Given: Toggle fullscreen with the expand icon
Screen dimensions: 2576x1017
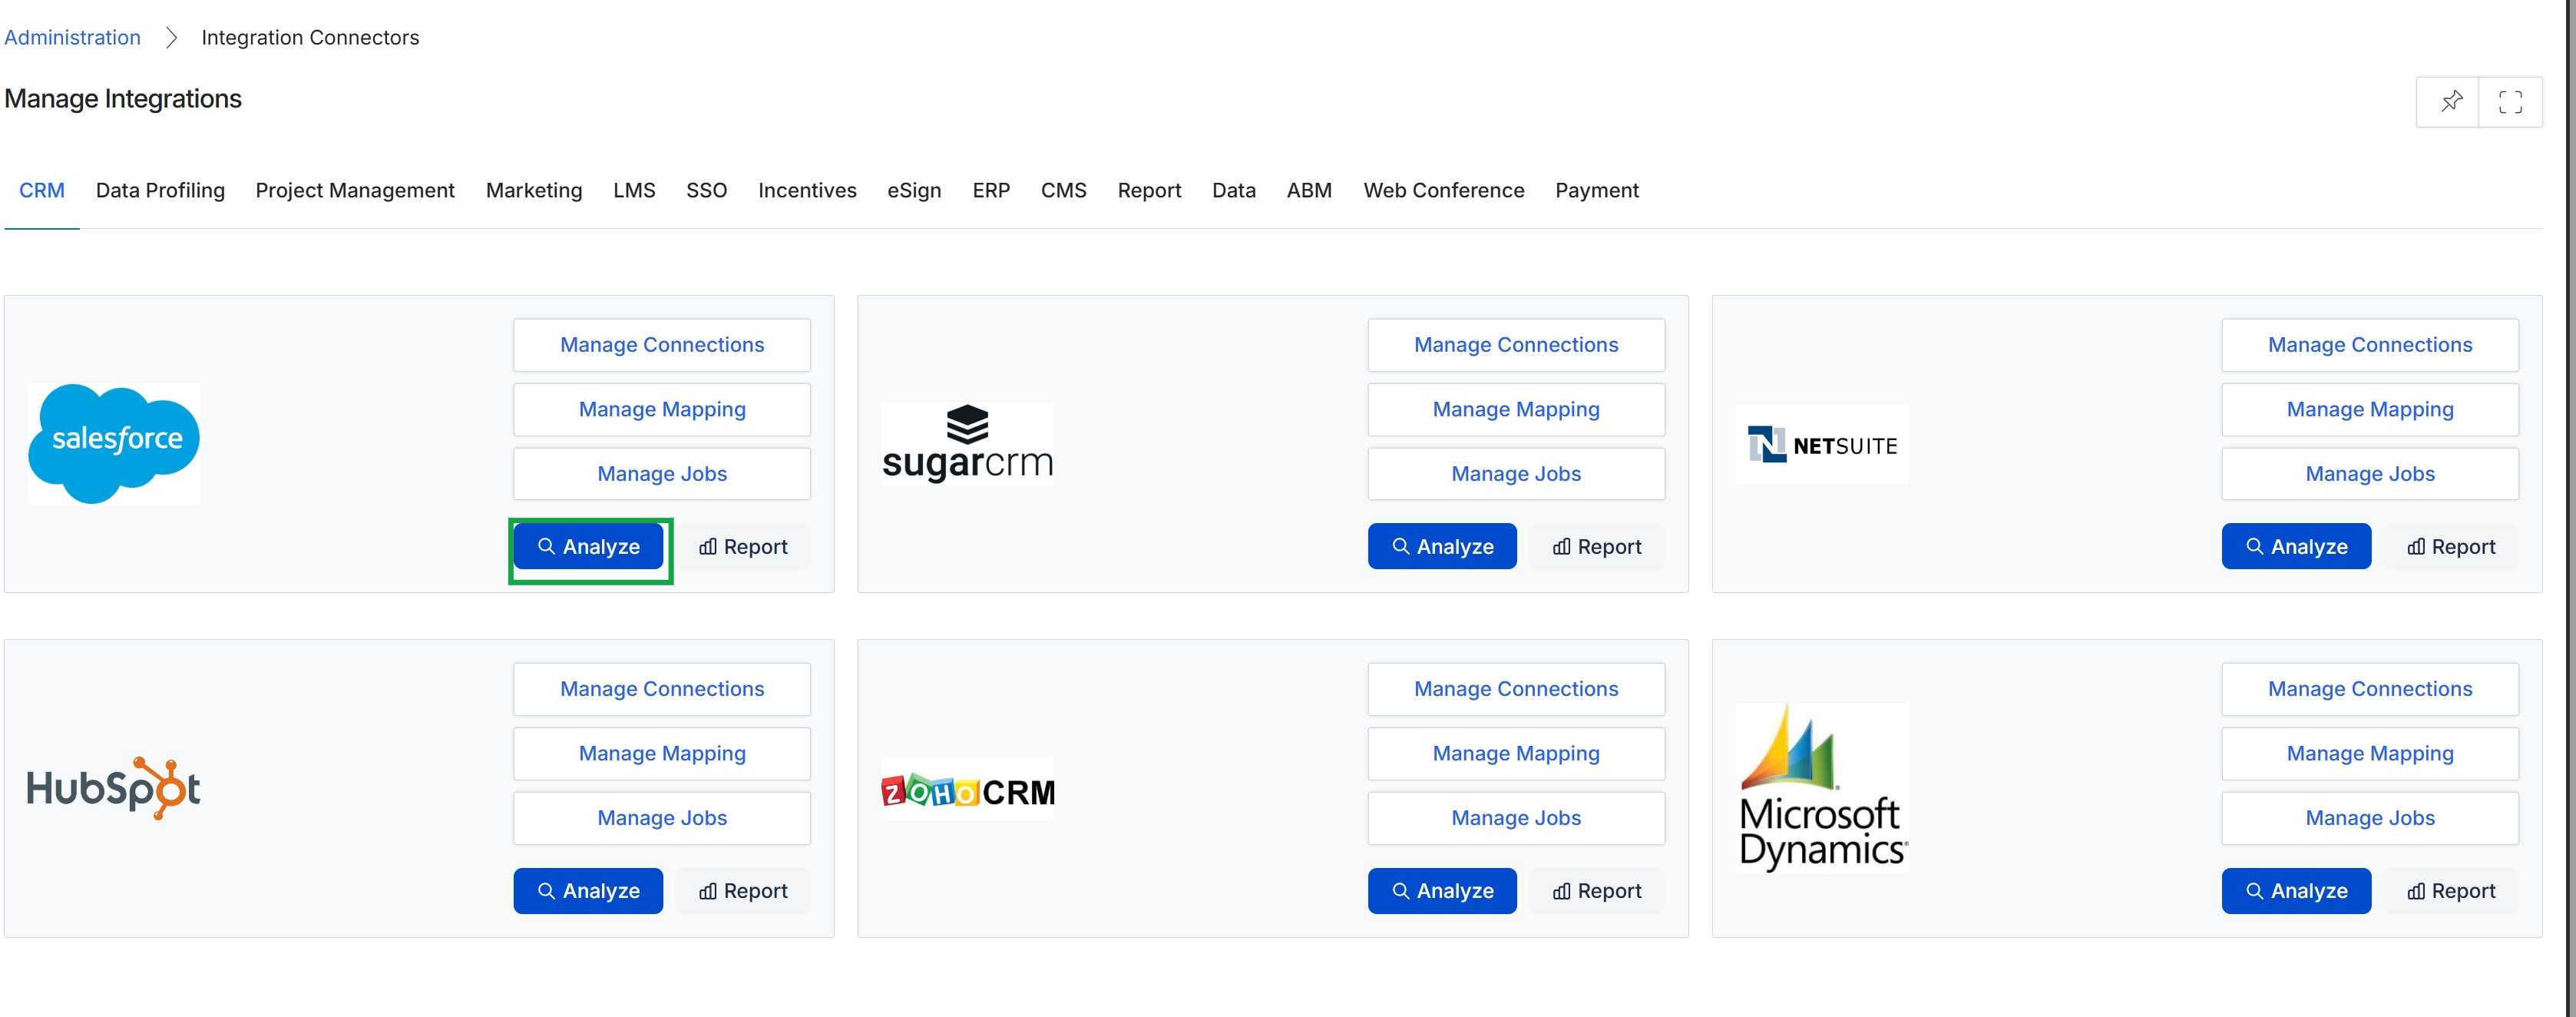Looking at the screenshot, I should 2510,101.
